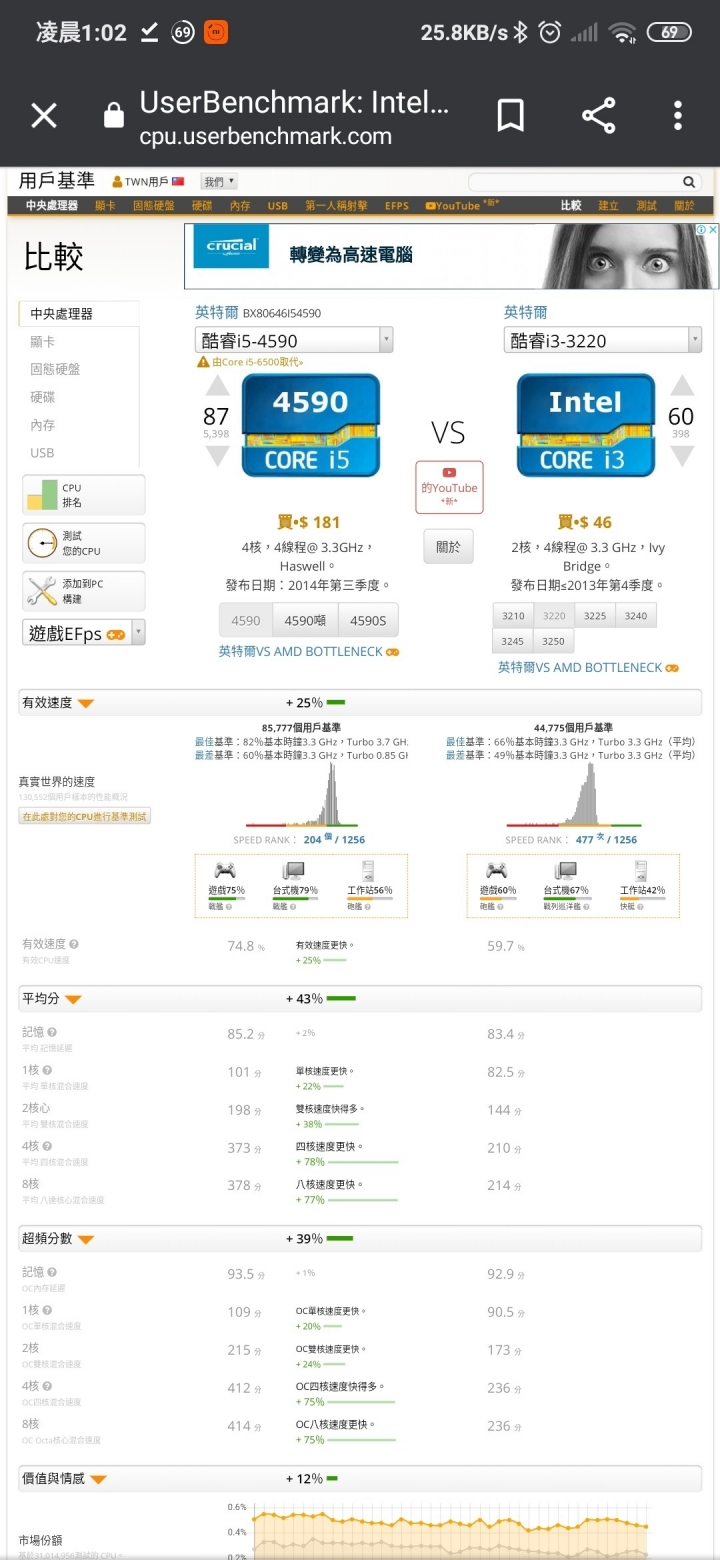720x1560 pixels.
Task: Click 在此處對您的CPU進行基準測試 button
Action: pos(85,816)
